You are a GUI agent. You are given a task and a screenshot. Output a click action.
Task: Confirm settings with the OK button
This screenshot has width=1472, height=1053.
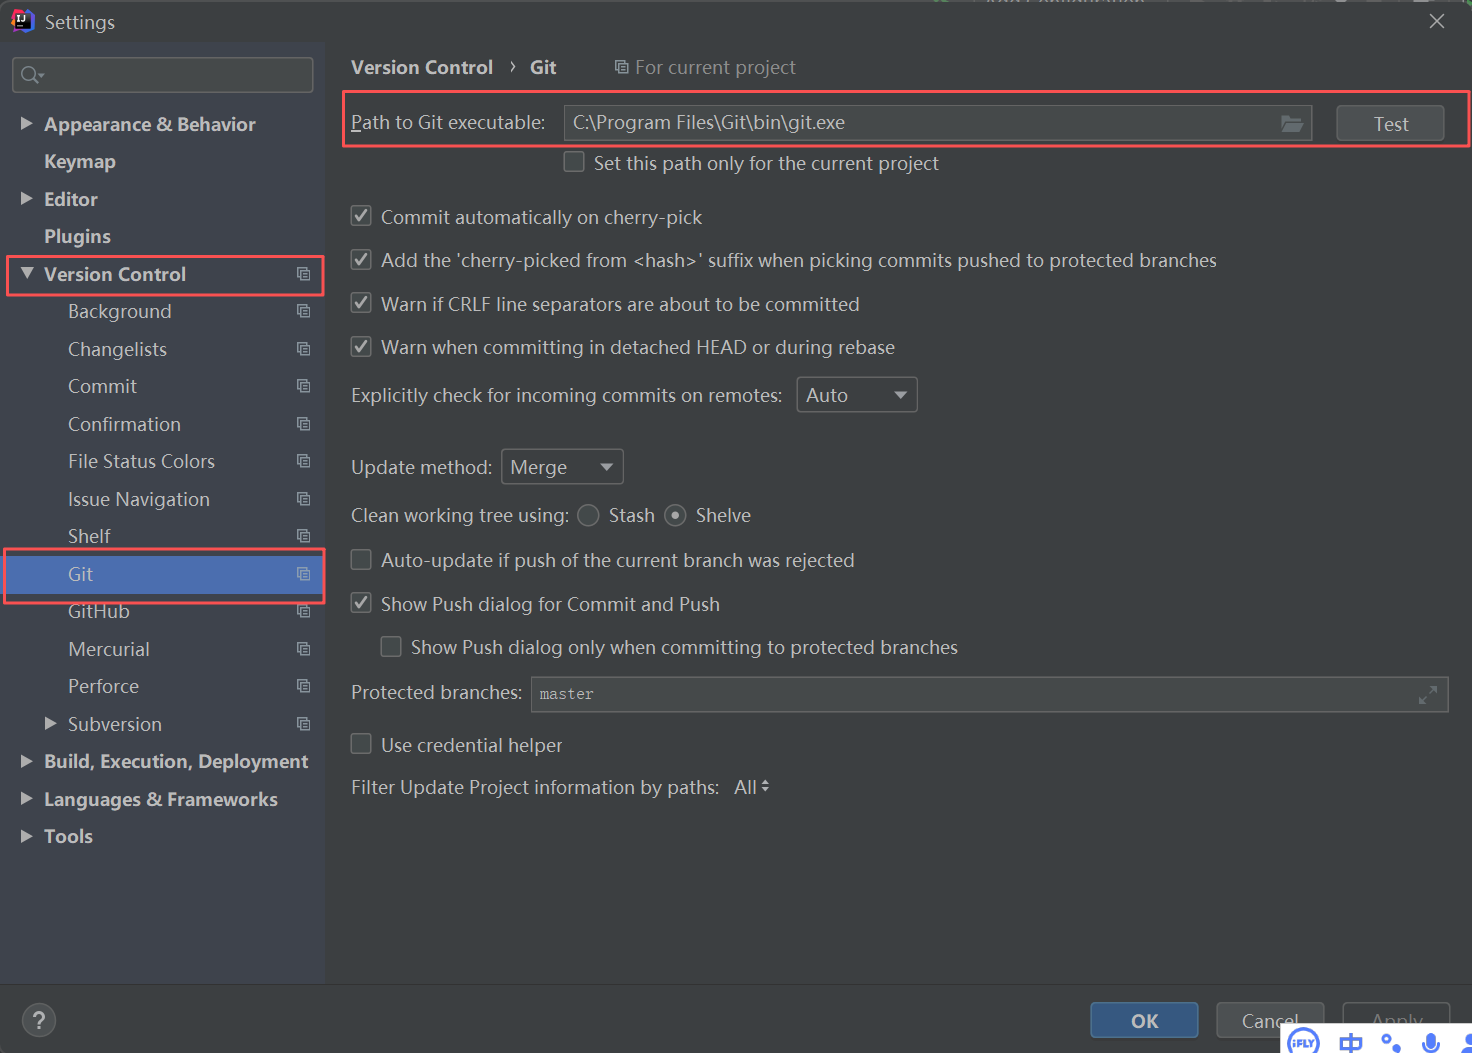pos(1144,1020)
